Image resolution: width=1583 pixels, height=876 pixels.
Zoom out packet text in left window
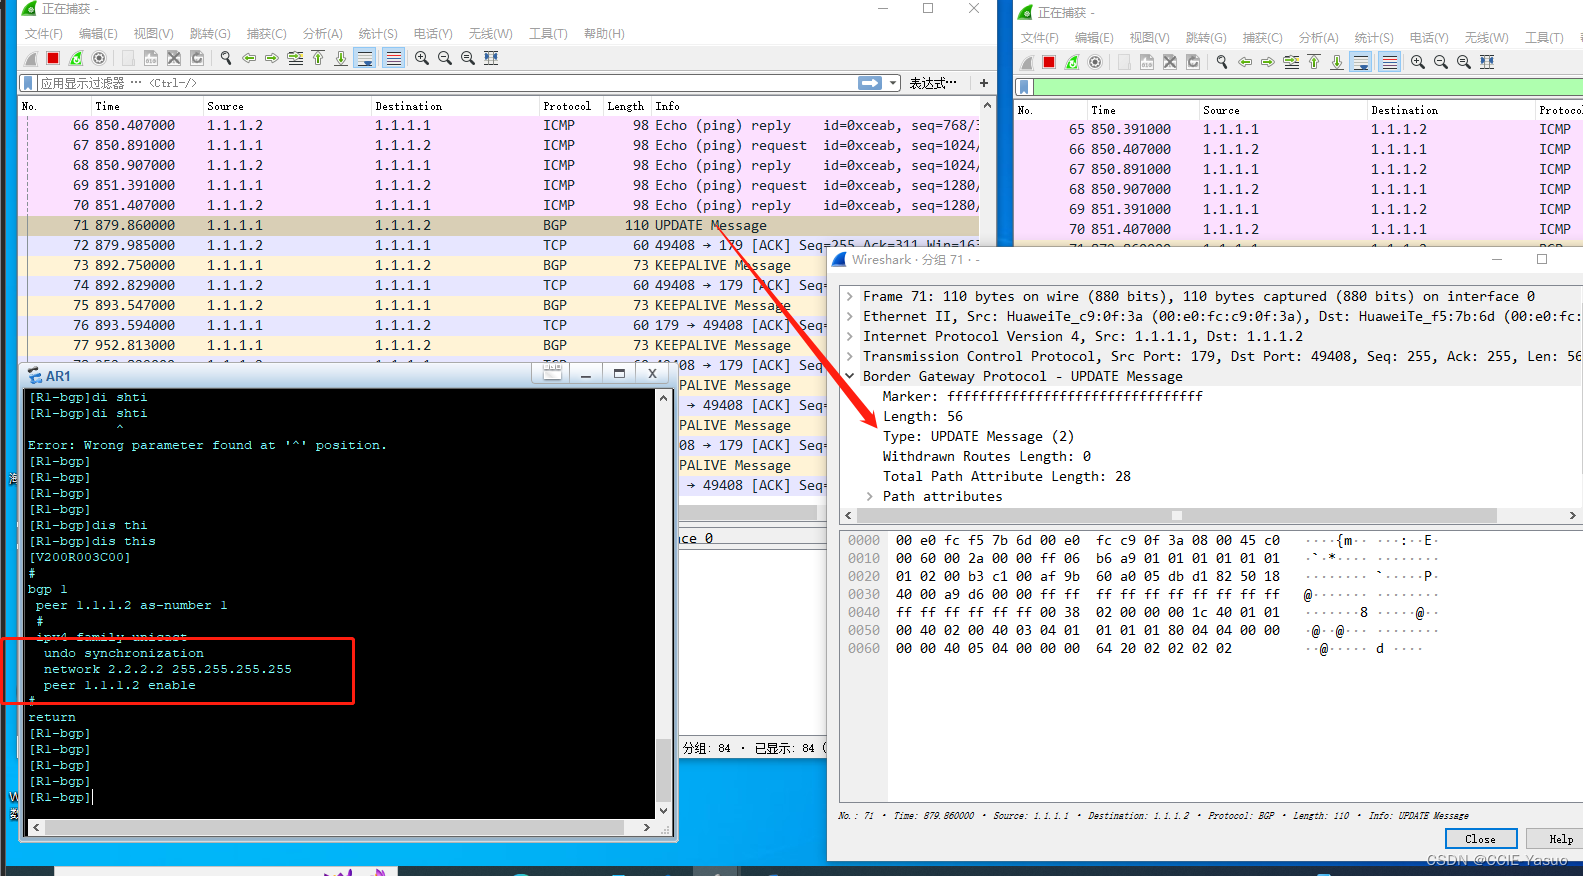coord(445,58)
